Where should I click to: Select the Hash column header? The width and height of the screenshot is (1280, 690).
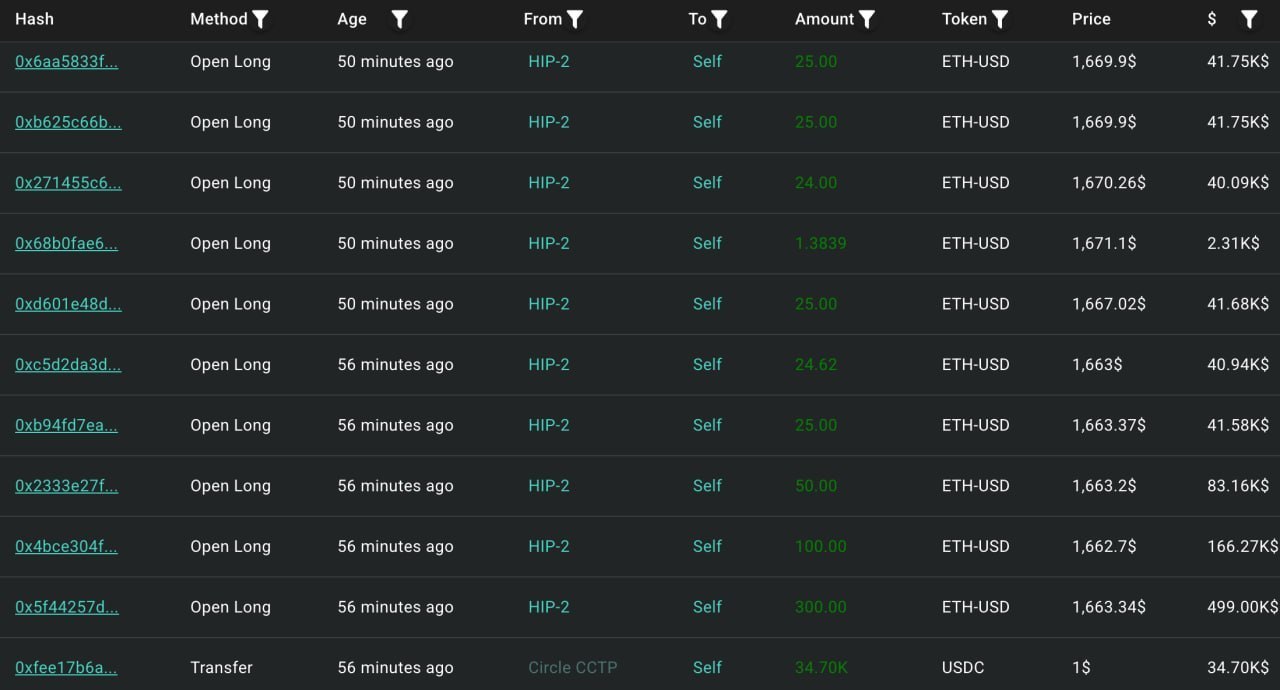(35, 19)
